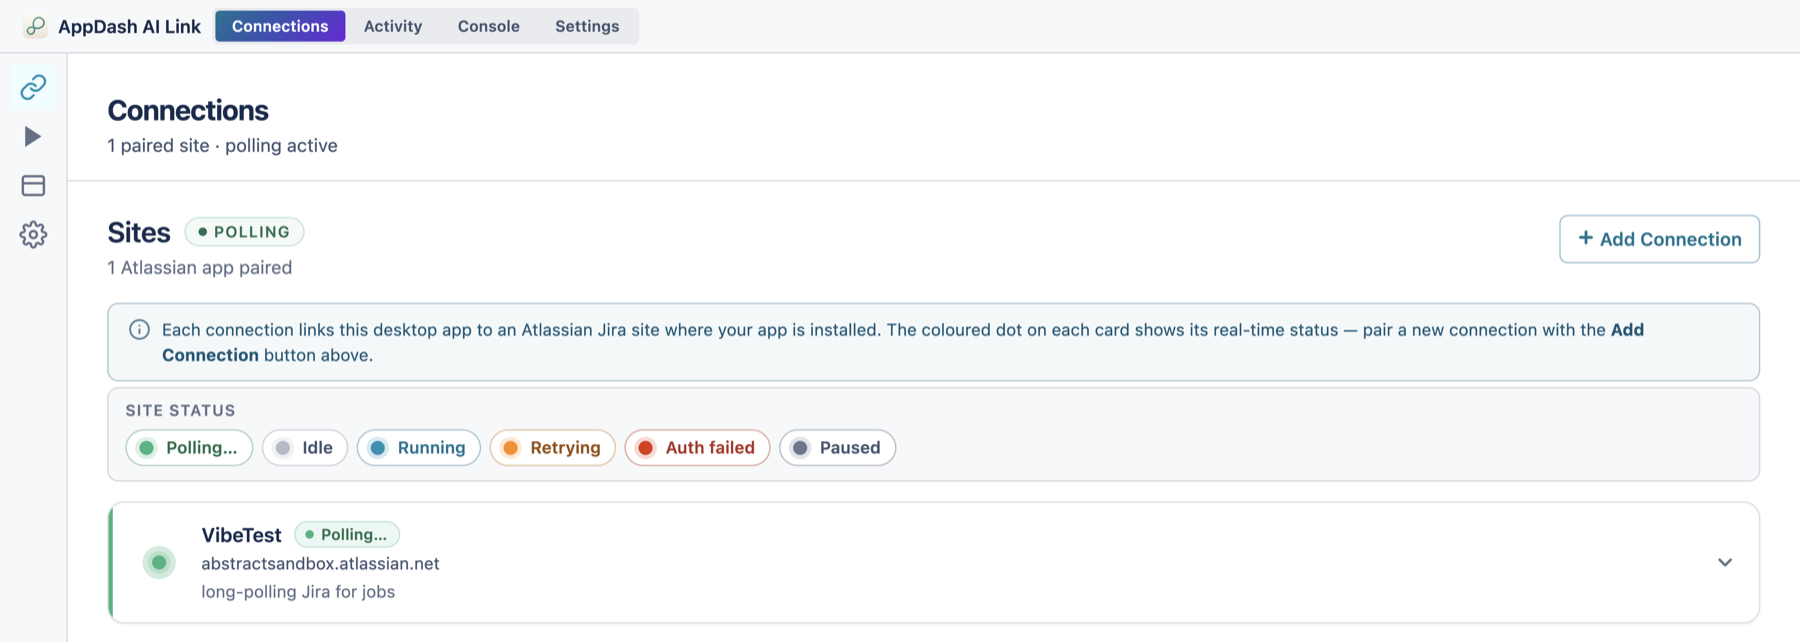
Task: Click the Polling... badge next to VibeTest
Action: coord(347,535)
